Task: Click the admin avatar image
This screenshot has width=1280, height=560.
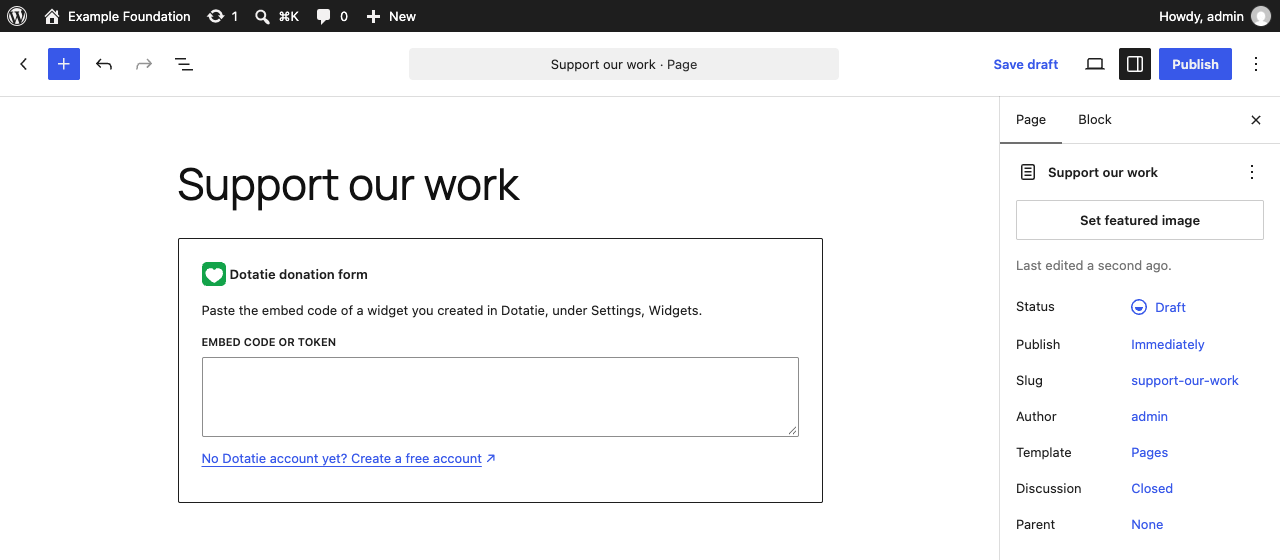Action: point(1261,16)
